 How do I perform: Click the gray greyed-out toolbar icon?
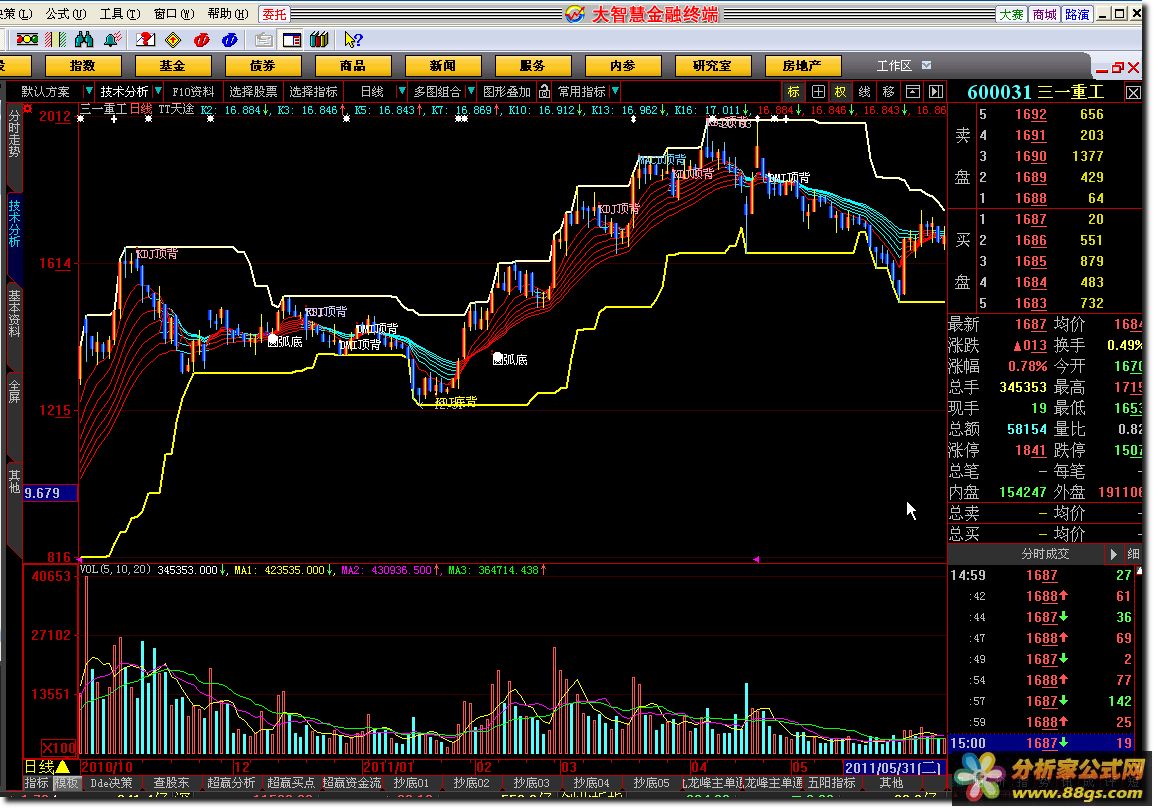pyautogui.click(x=263, y=39)
